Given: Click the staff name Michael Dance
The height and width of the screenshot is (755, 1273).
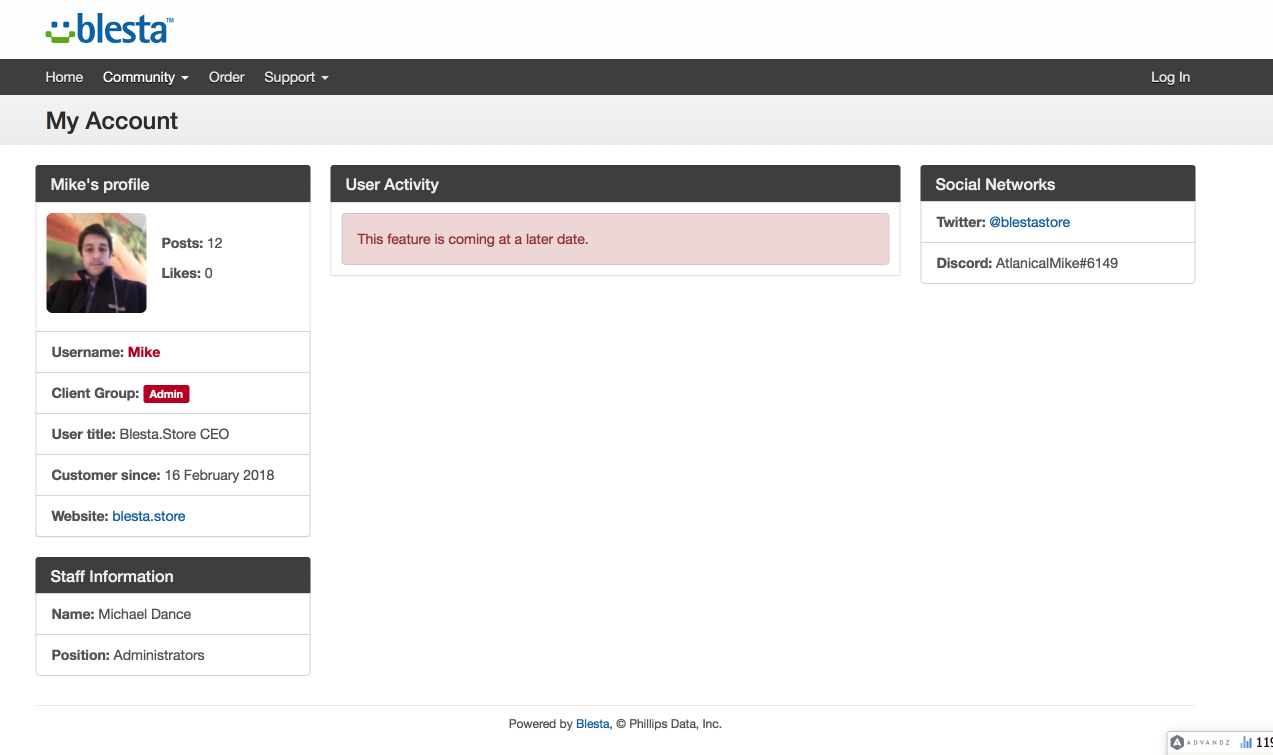Looking at the screenshot, I should click(144, 614).
